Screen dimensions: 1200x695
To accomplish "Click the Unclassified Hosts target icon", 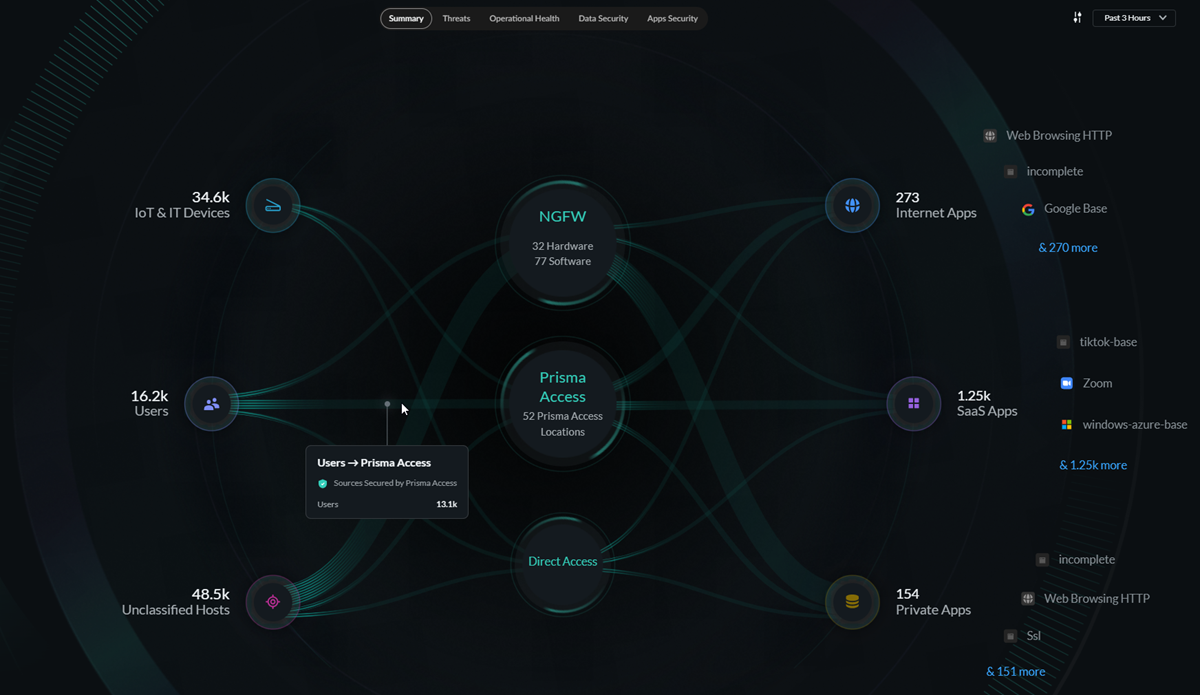I will point(273,602).
